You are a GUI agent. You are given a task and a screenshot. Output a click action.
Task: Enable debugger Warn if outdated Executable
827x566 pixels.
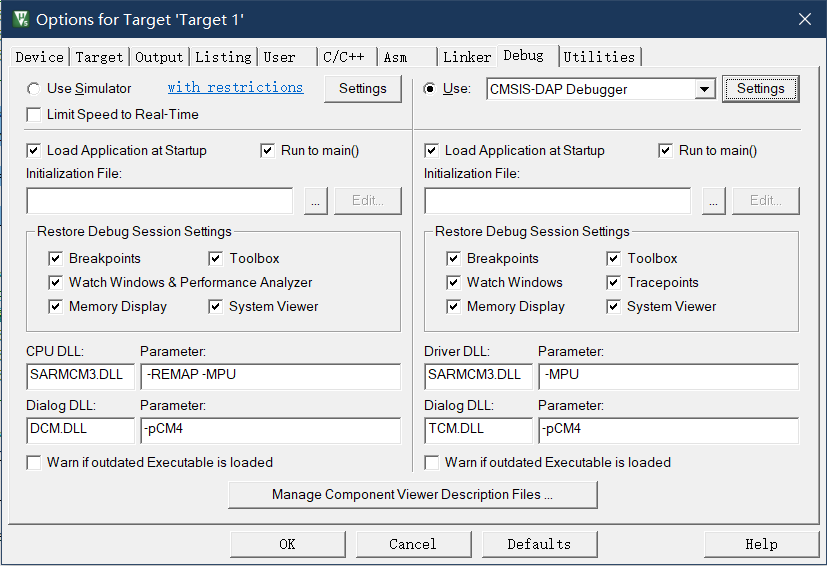[x=432, y=462]
